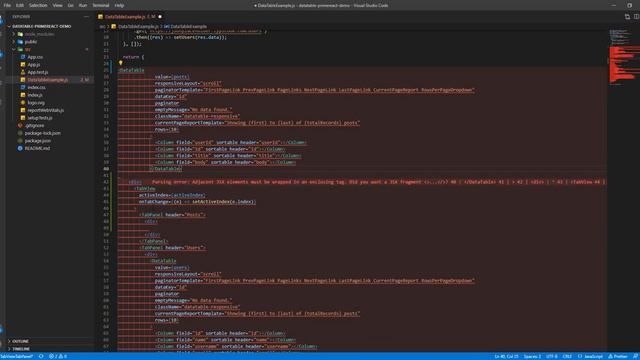Click the split editor icon
Screen dimensions: 640x360
coord(636,17)
